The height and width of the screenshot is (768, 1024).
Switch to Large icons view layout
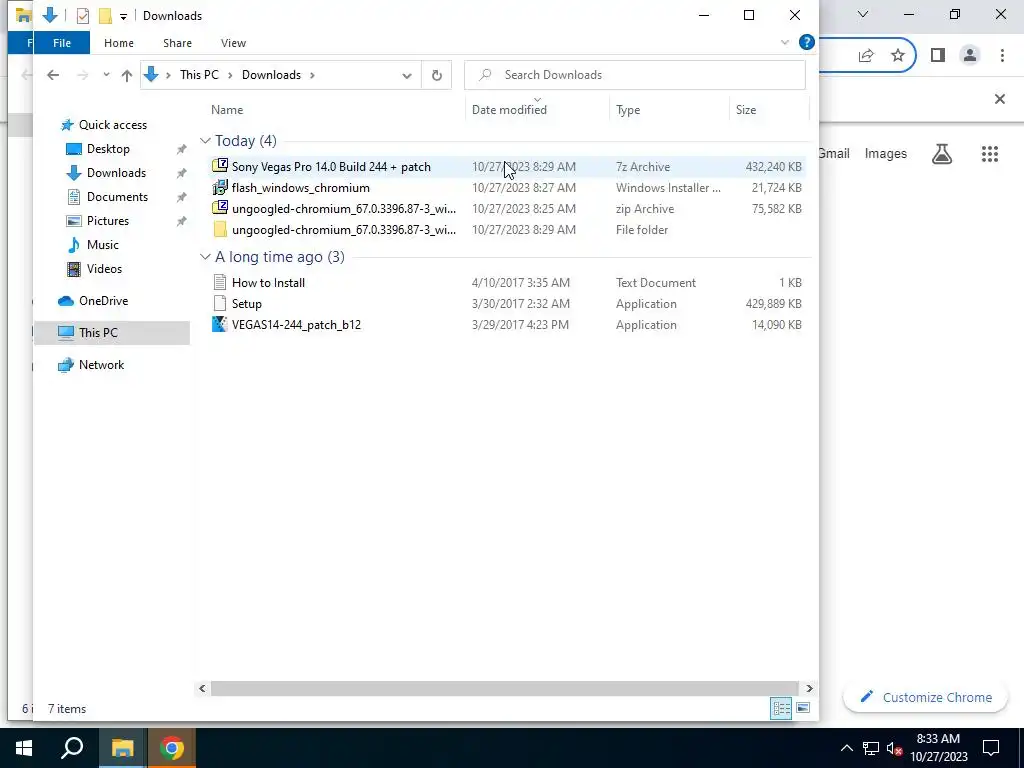click(x=803, y=709)
